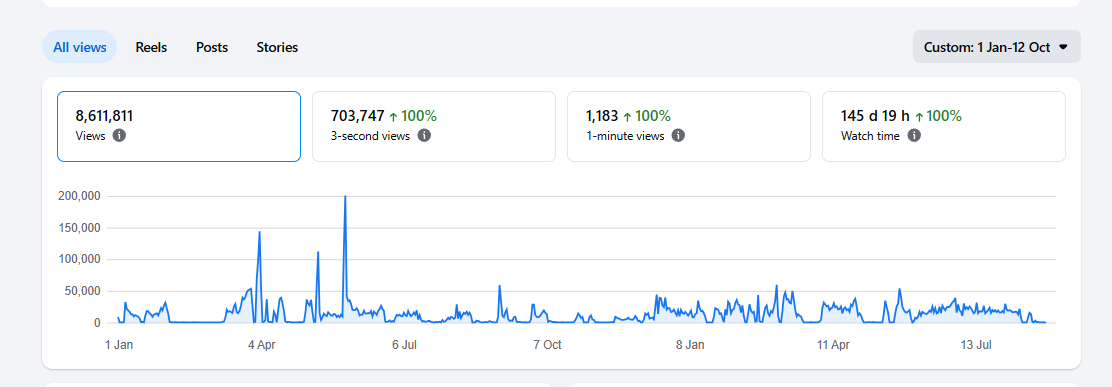This screenshot has width=1112, height=387.
Task: Switch to the Reels tab
Action: [151, 47]
